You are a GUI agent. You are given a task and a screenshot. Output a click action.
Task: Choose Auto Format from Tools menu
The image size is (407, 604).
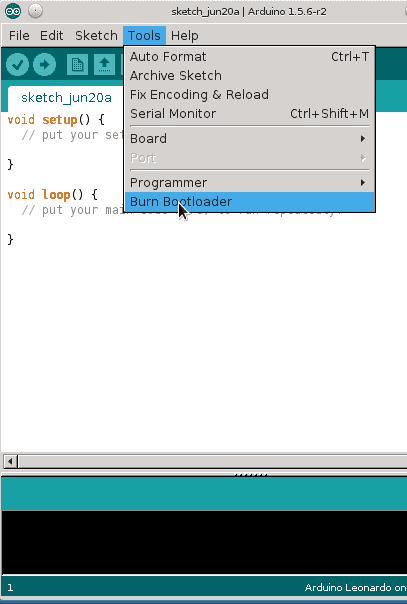[x=250, y=57]
